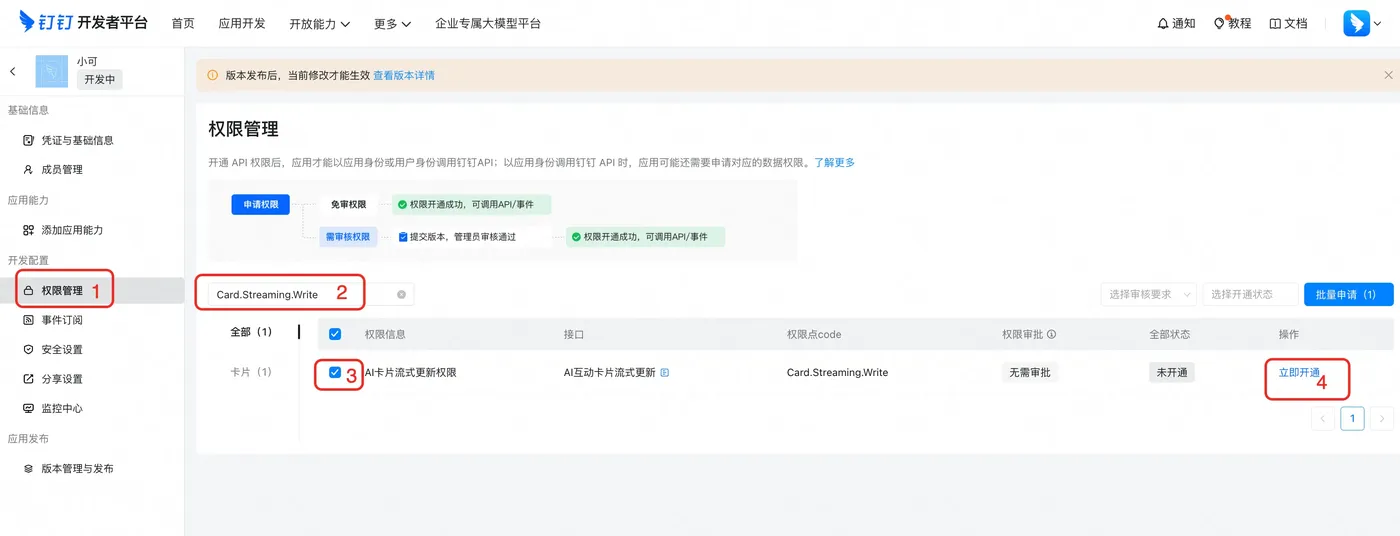
Task: Click the 全部状态 column header
Action: [1169, 334]
